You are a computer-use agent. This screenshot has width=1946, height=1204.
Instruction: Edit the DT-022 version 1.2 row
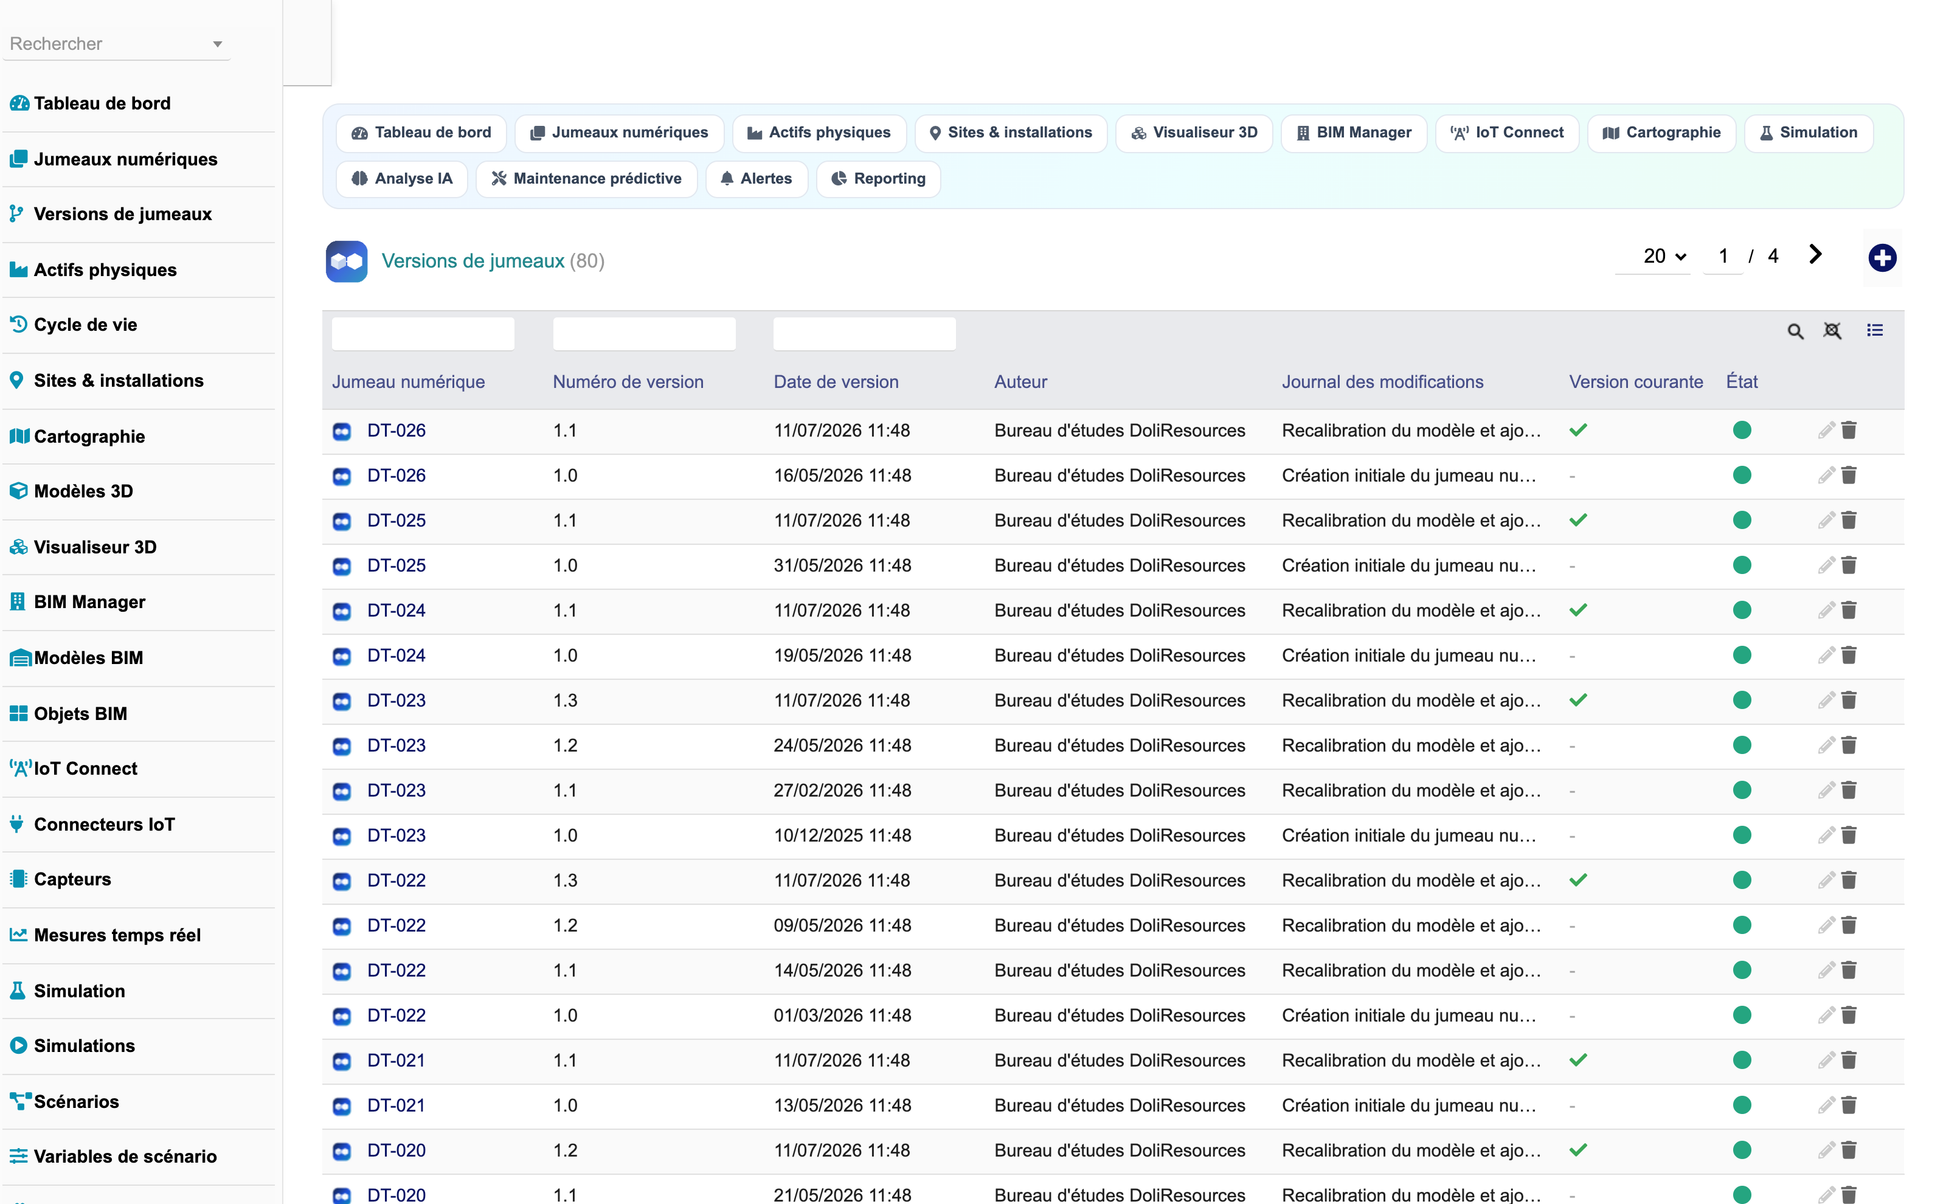click(1826, 925)
